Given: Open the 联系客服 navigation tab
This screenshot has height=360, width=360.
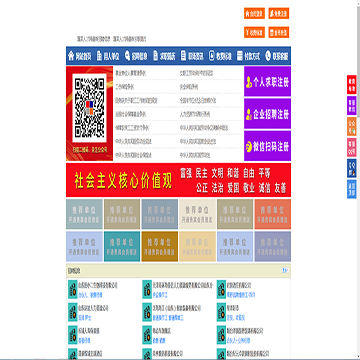Looking at the screenshot, I should pos(277,56).
